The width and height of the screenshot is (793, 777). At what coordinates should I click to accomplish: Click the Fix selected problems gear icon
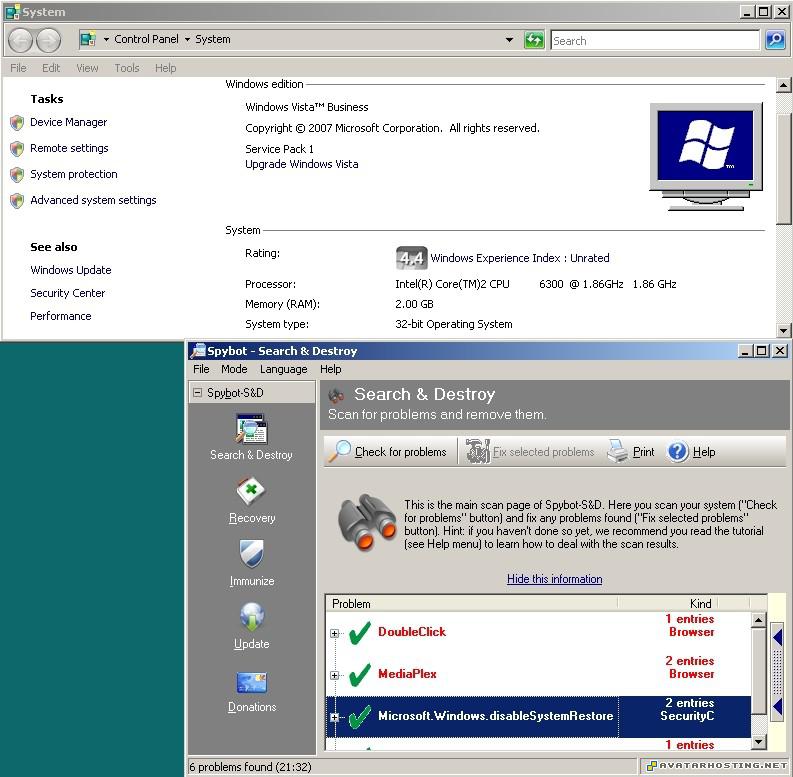coord(477,451)
